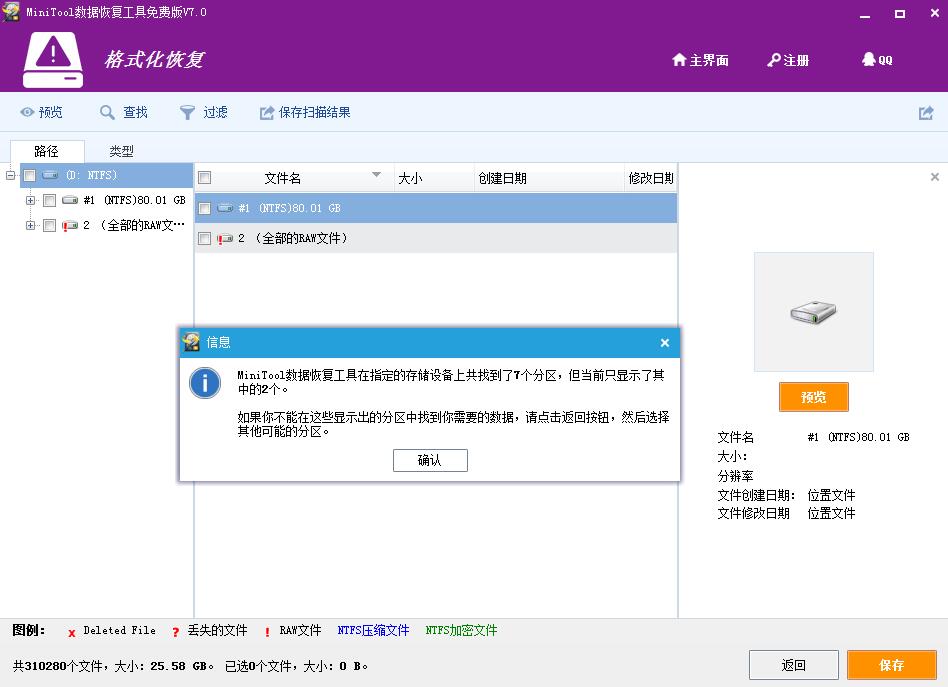Click status text 共310280个文件
Image resolution: width=948 pixels, height=687 pixels.
57,666
